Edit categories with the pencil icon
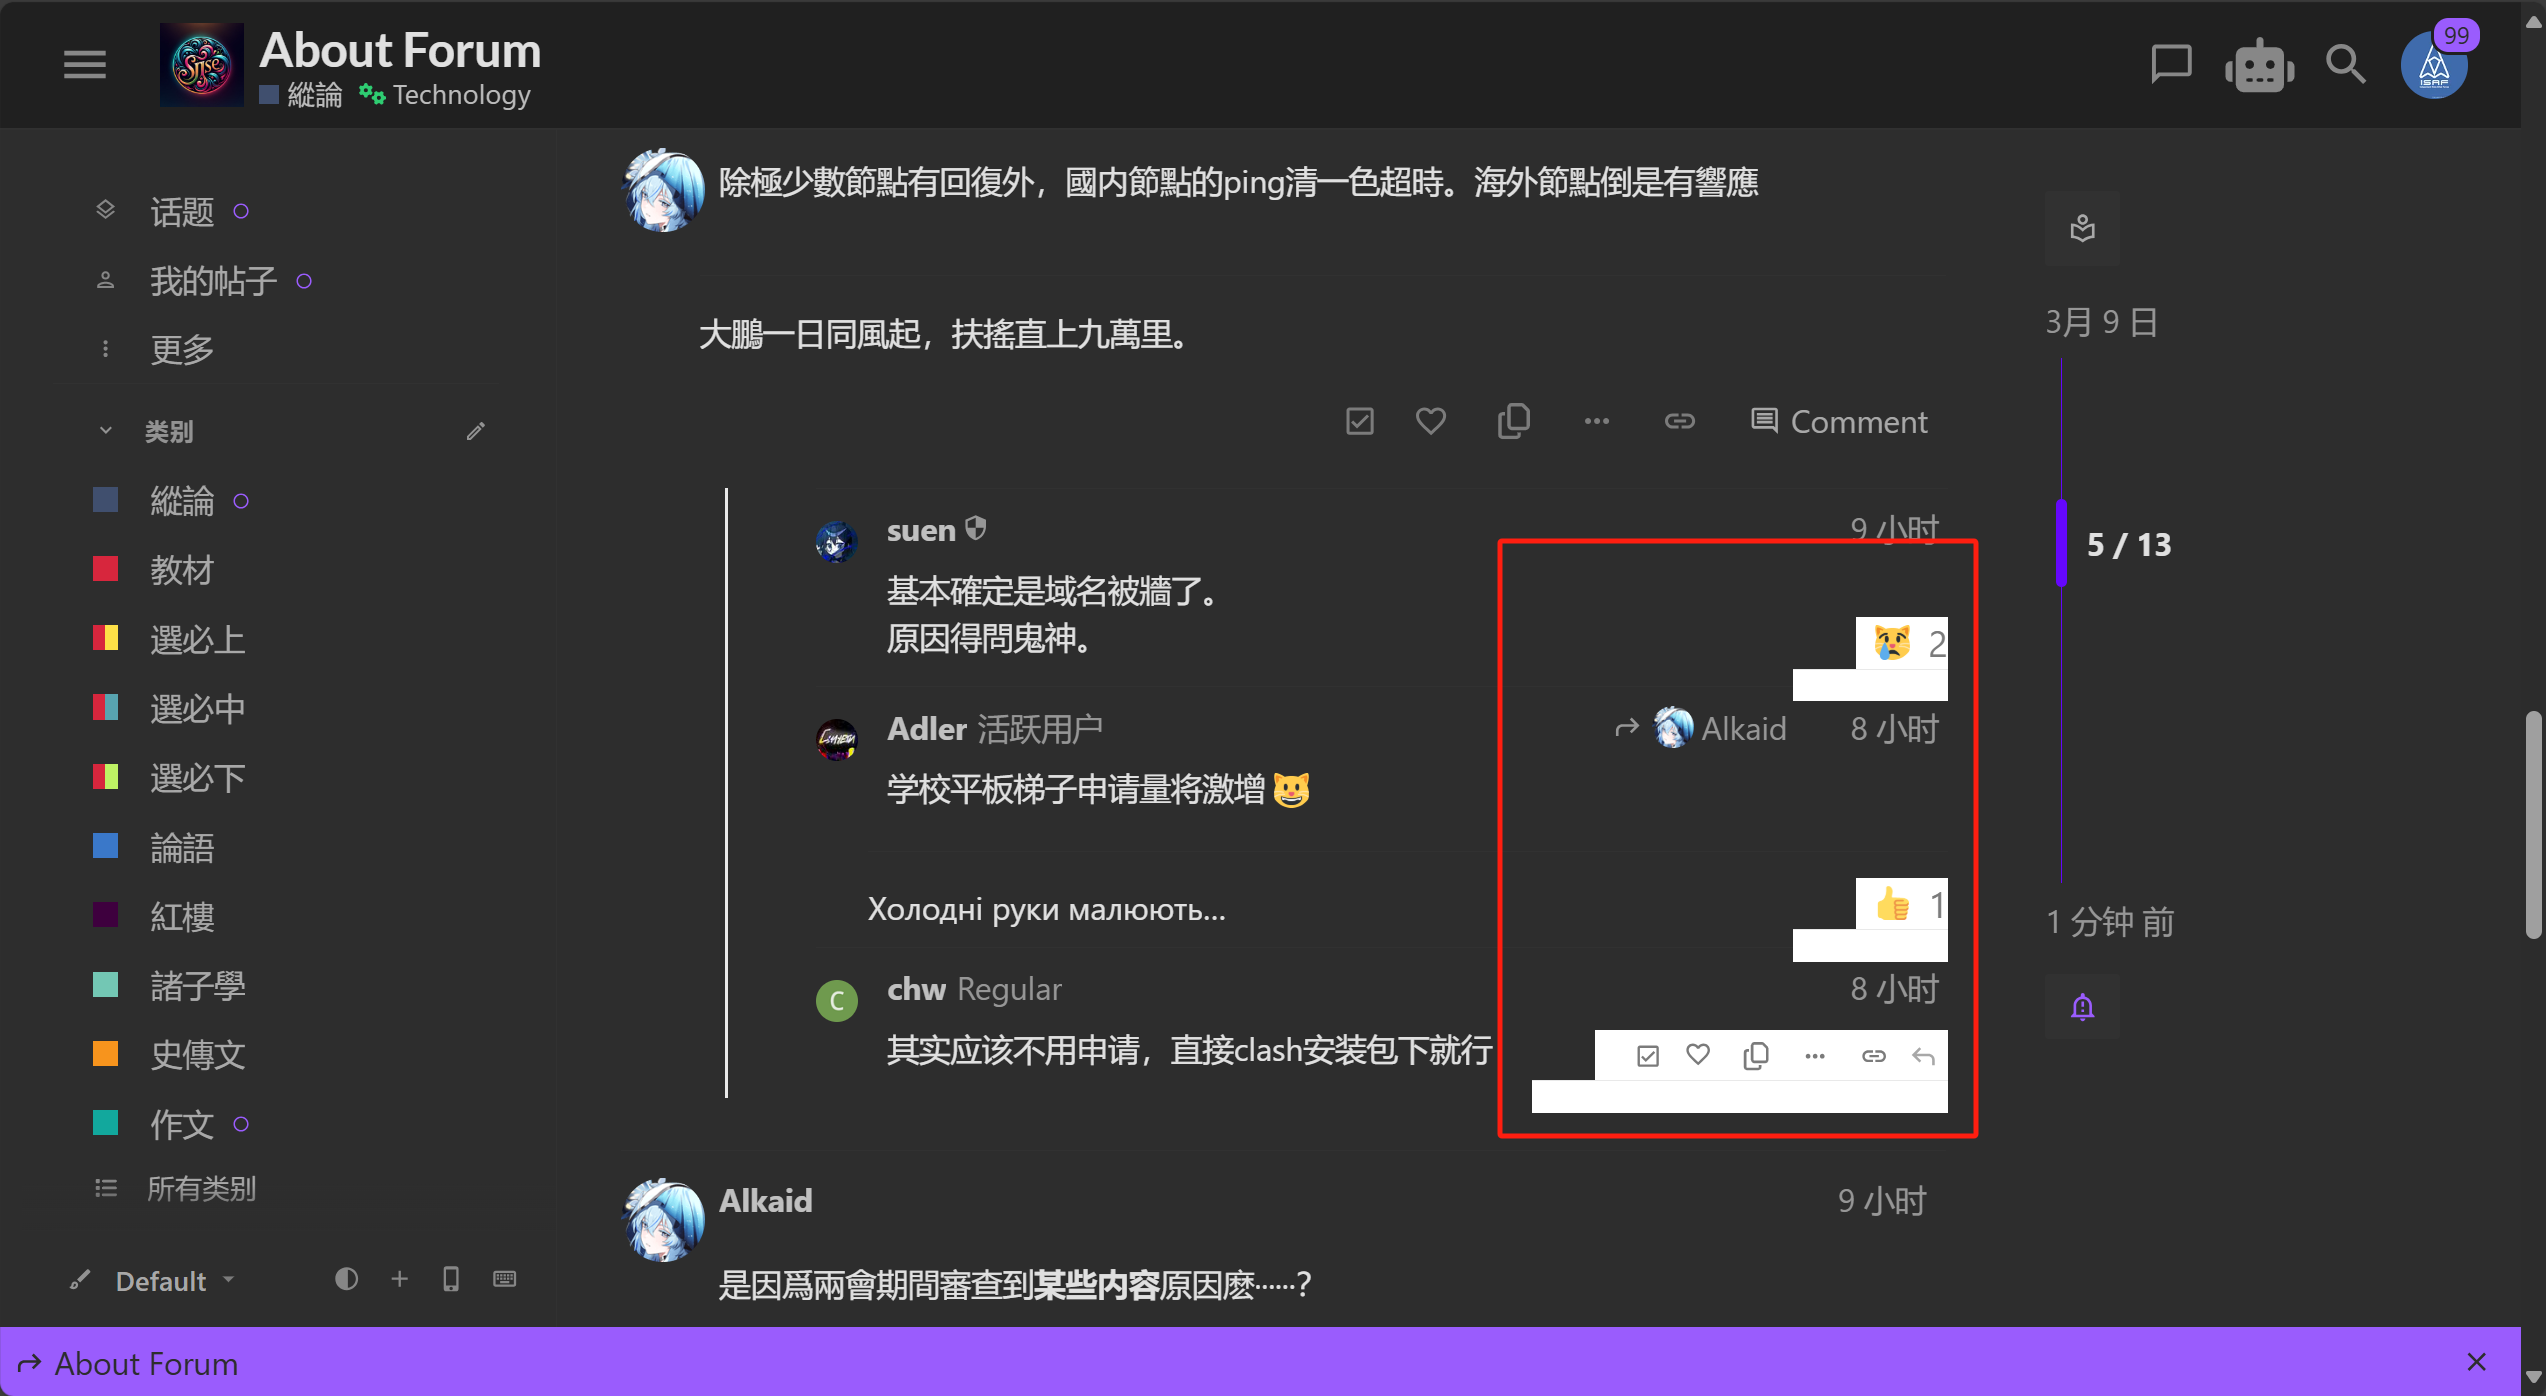This screenshot has width=2546, height=1396. tap(475, 431)
